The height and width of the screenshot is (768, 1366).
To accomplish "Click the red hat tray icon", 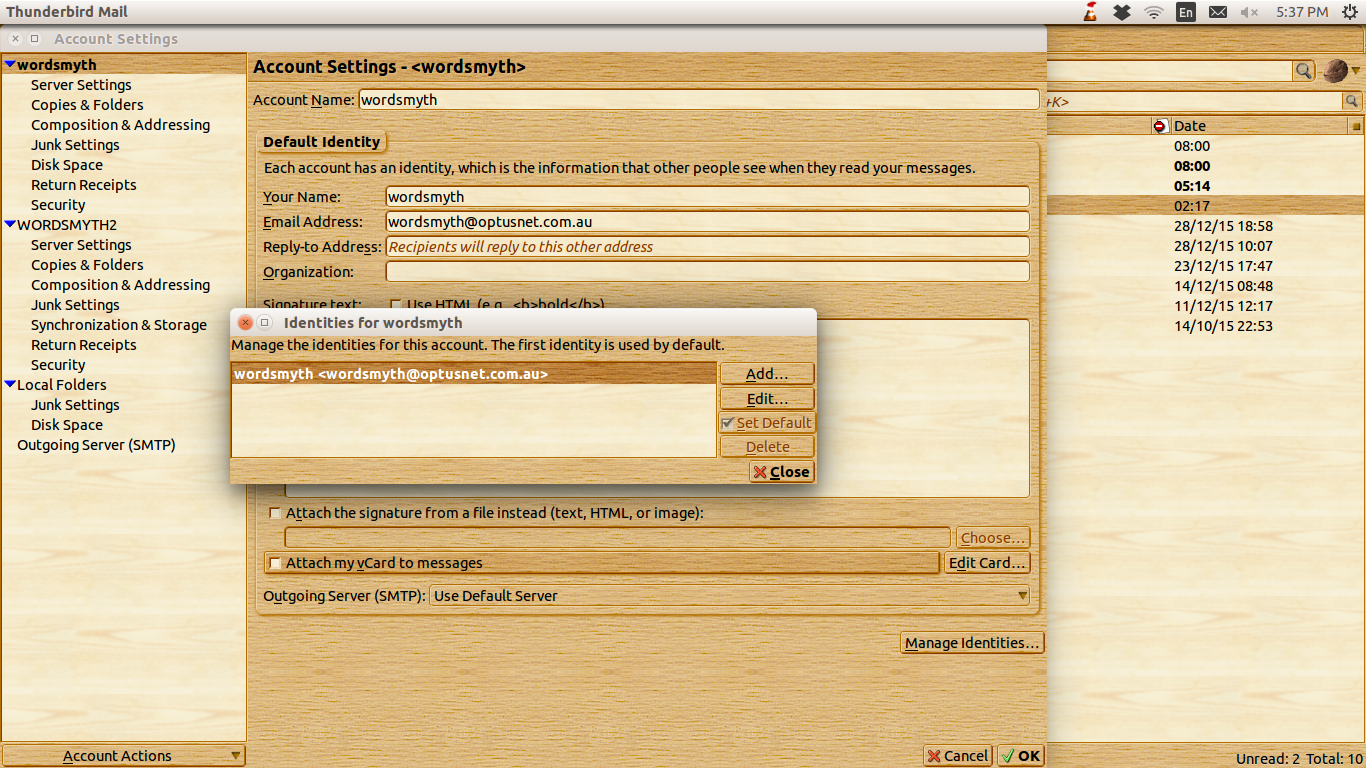I will coord(1091,12).
